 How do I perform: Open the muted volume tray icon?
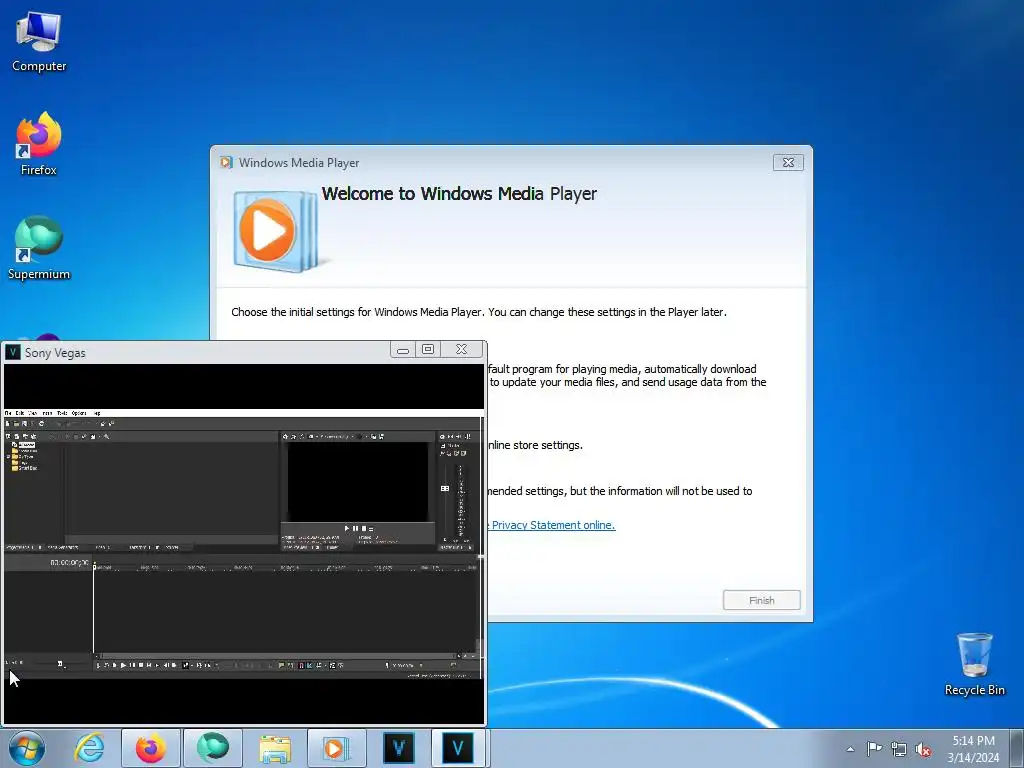[x=923, y=749]
